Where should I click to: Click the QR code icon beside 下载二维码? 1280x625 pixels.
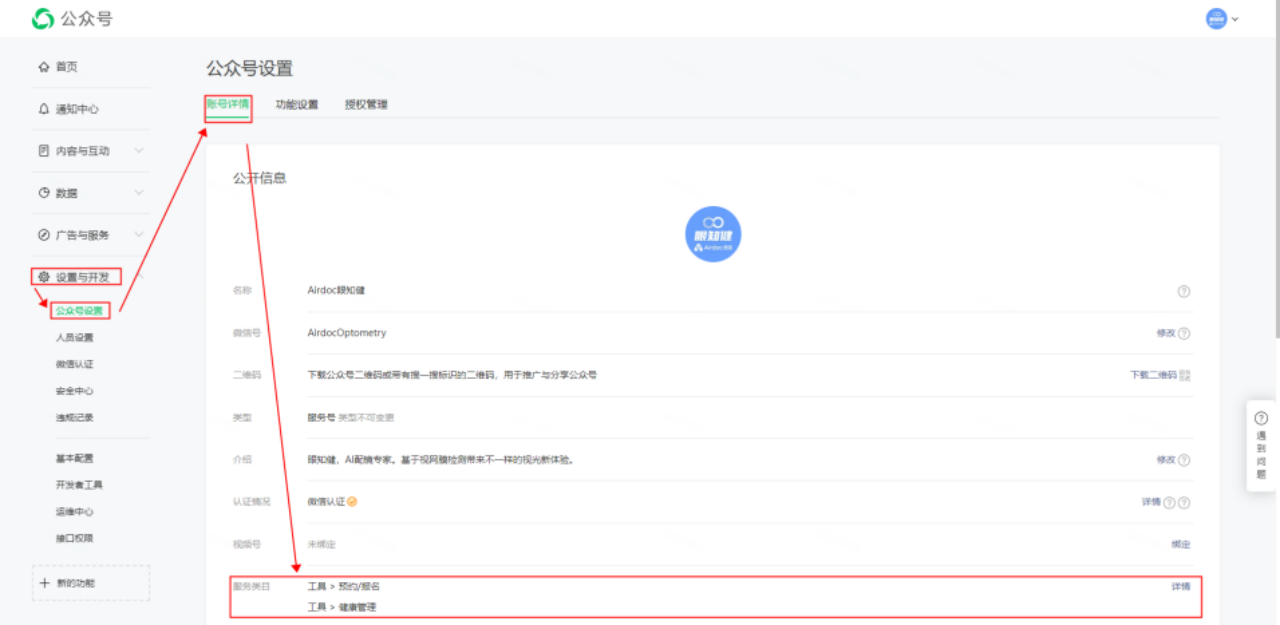(x=1185, y=375)
